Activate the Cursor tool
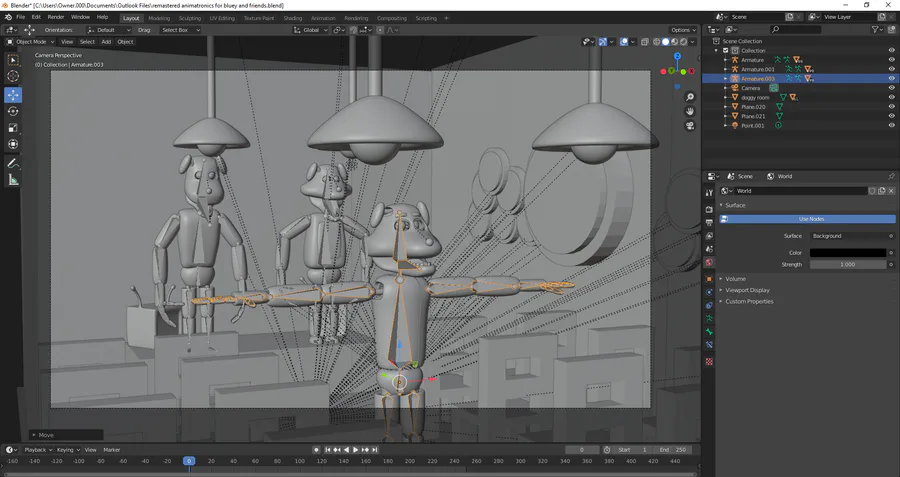Screen dimensions: 900x477 13,76
